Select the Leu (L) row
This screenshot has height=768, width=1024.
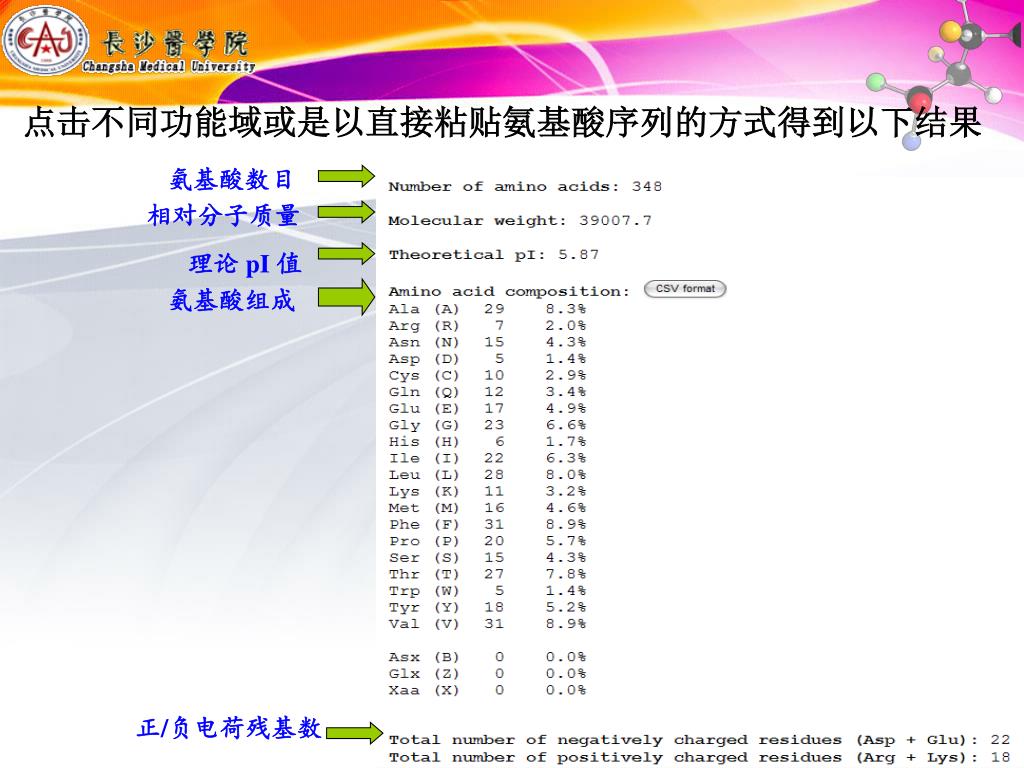487,475
